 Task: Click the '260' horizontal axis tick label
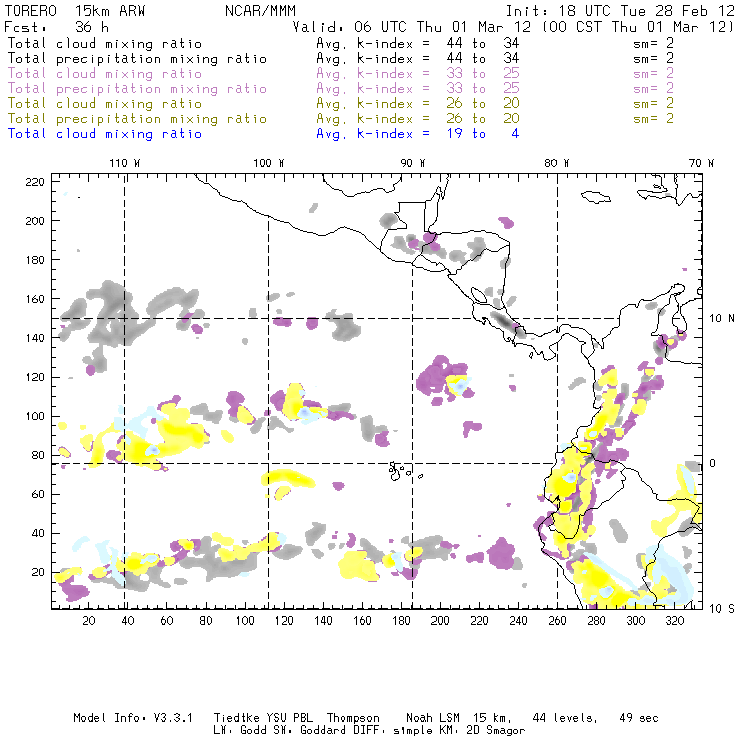pos(557,621)
